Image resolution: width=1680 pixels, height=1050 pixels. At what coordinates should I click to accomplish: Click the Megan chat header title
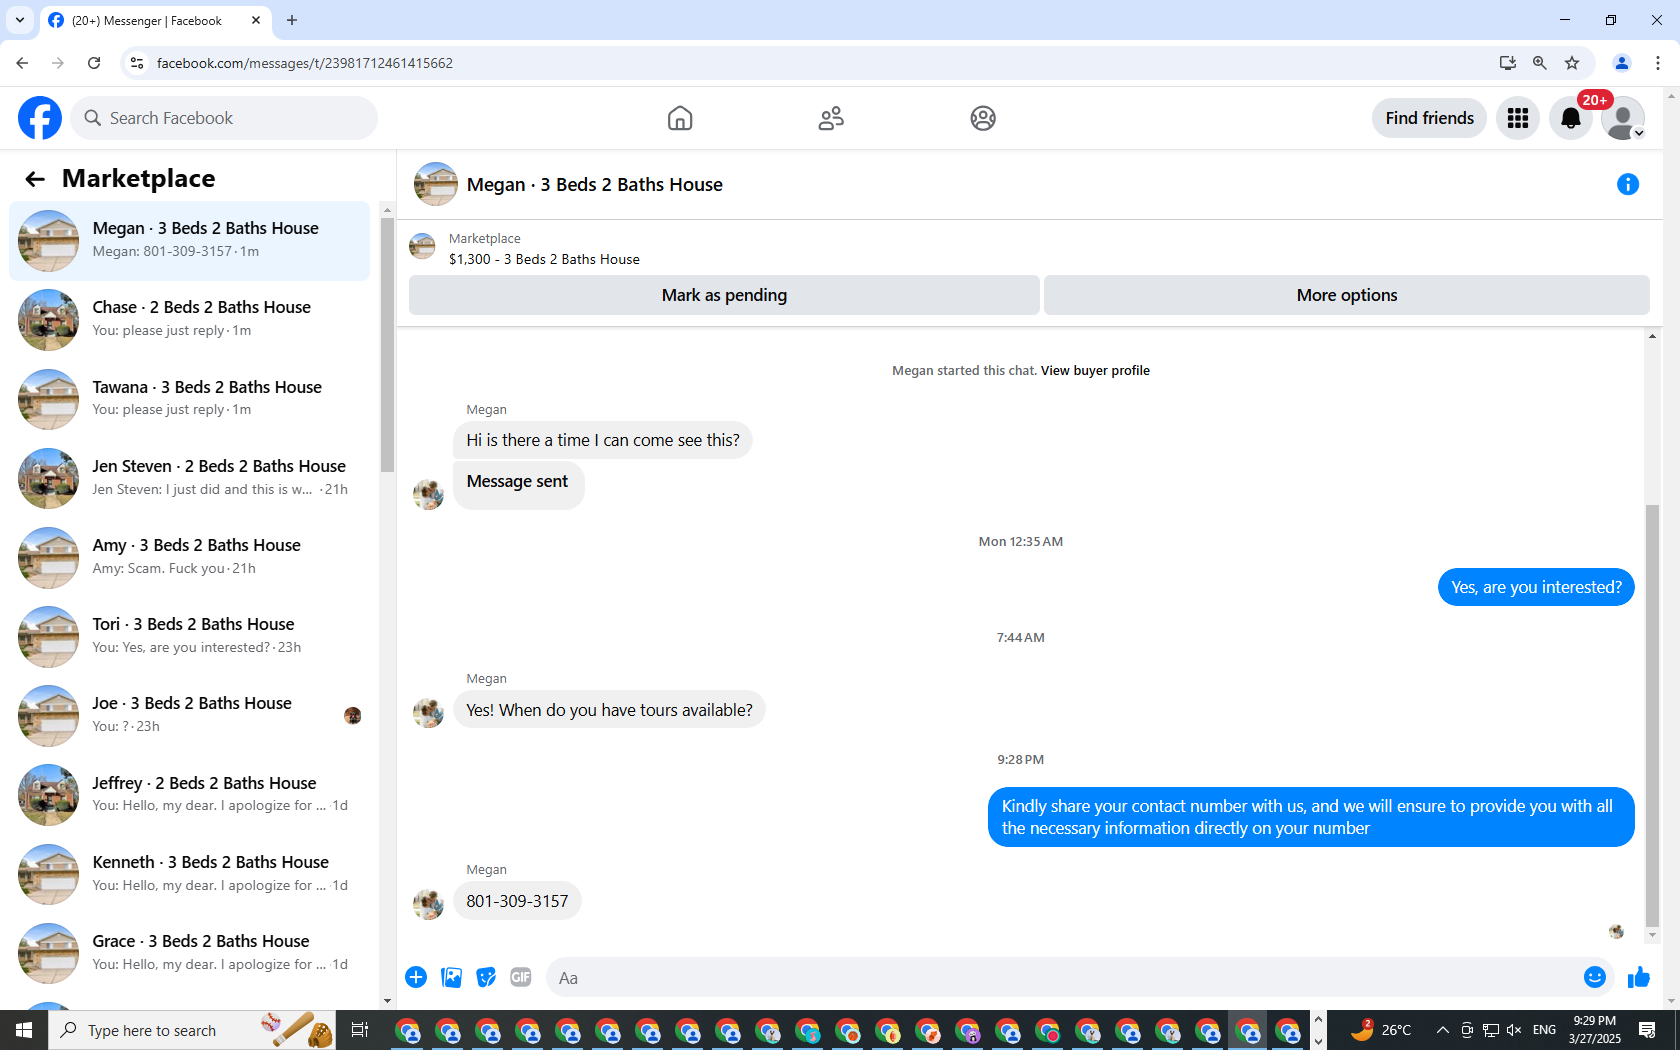[594, 185]
